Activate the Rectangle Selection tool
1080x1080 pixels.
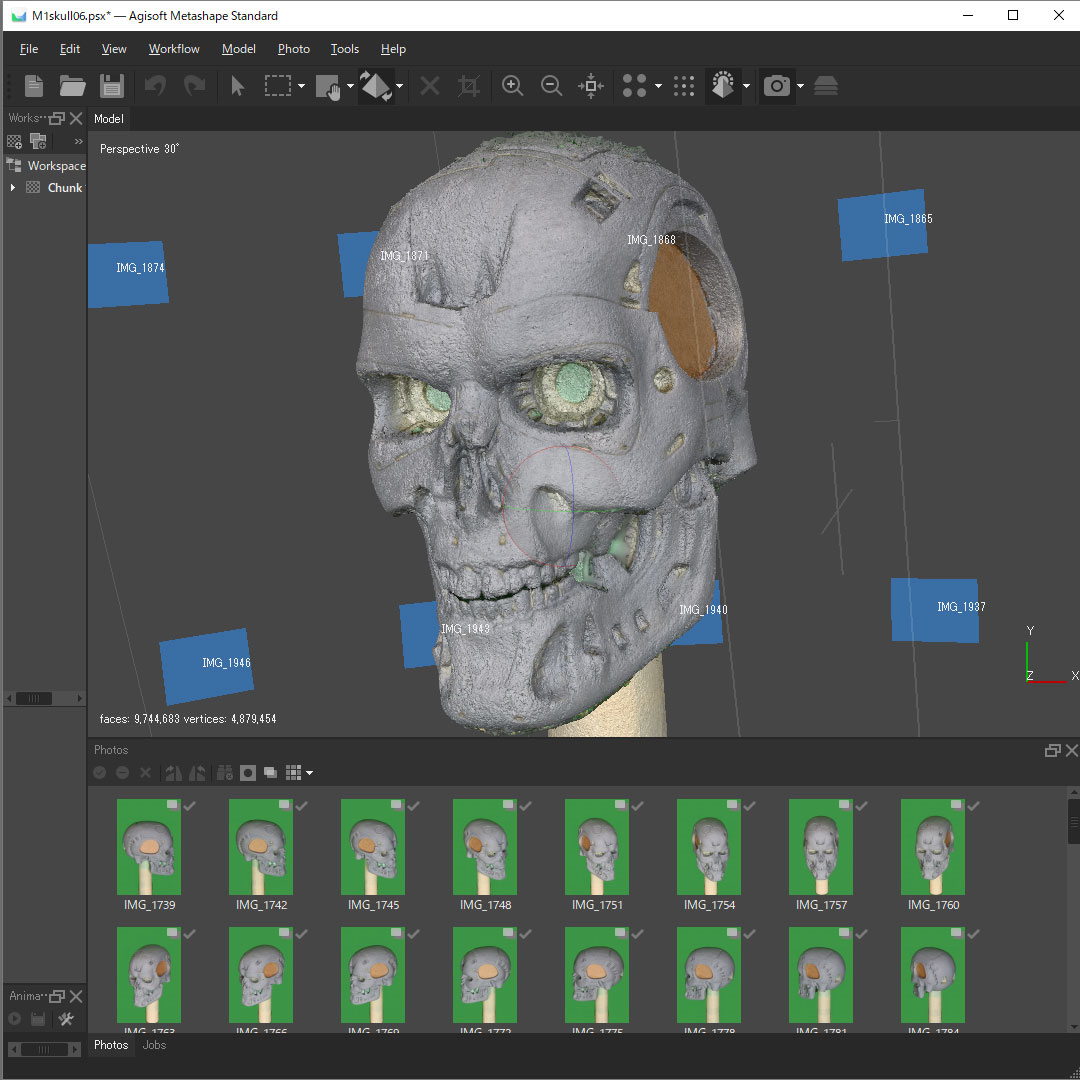278,86
